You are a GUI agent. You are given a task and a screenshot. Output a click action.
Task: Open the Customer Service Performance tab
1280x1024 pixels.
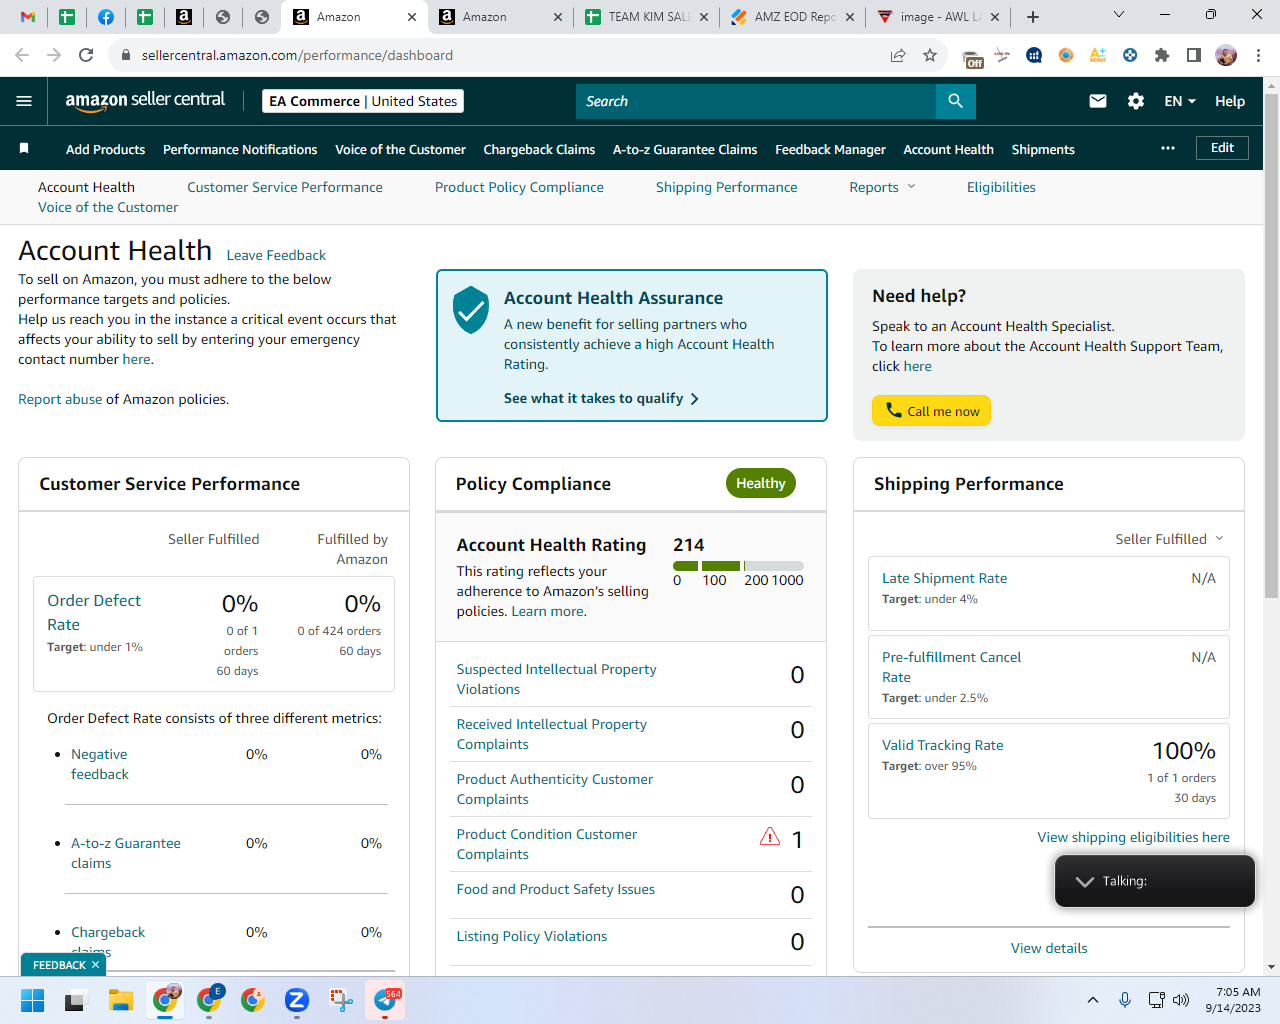285,187
